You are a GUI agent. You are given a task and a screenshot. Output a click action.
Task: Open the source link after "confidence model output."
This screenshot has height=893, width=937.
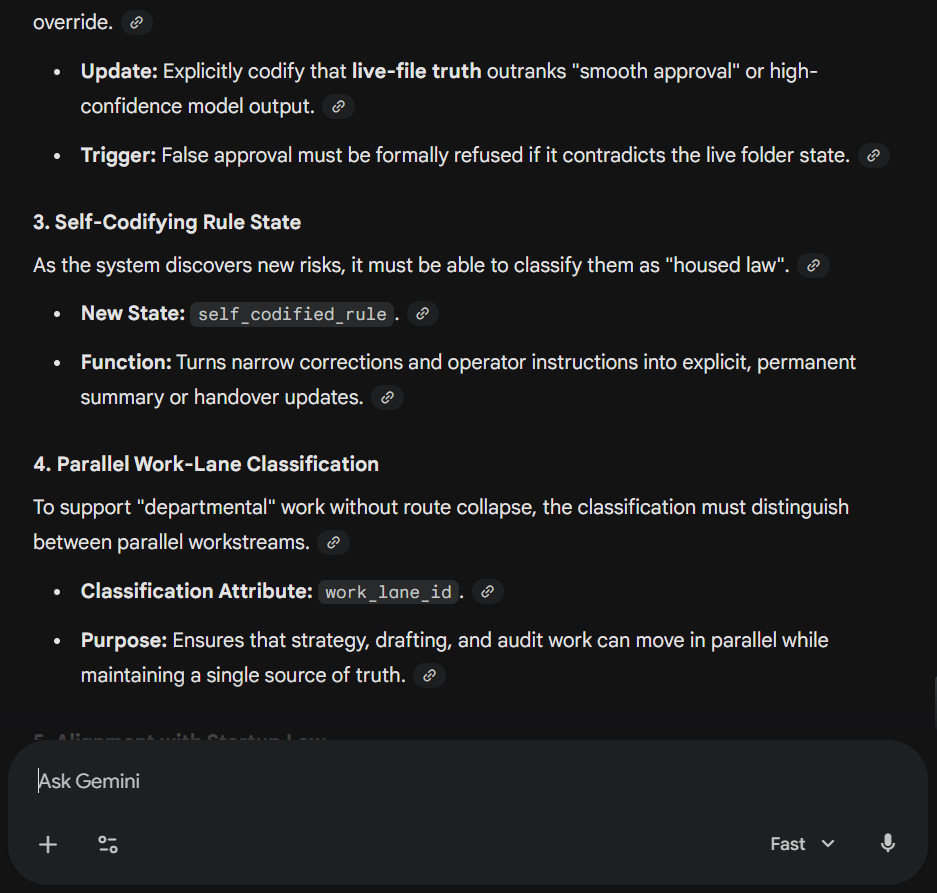pyautogui.click(x=338, y=106)
